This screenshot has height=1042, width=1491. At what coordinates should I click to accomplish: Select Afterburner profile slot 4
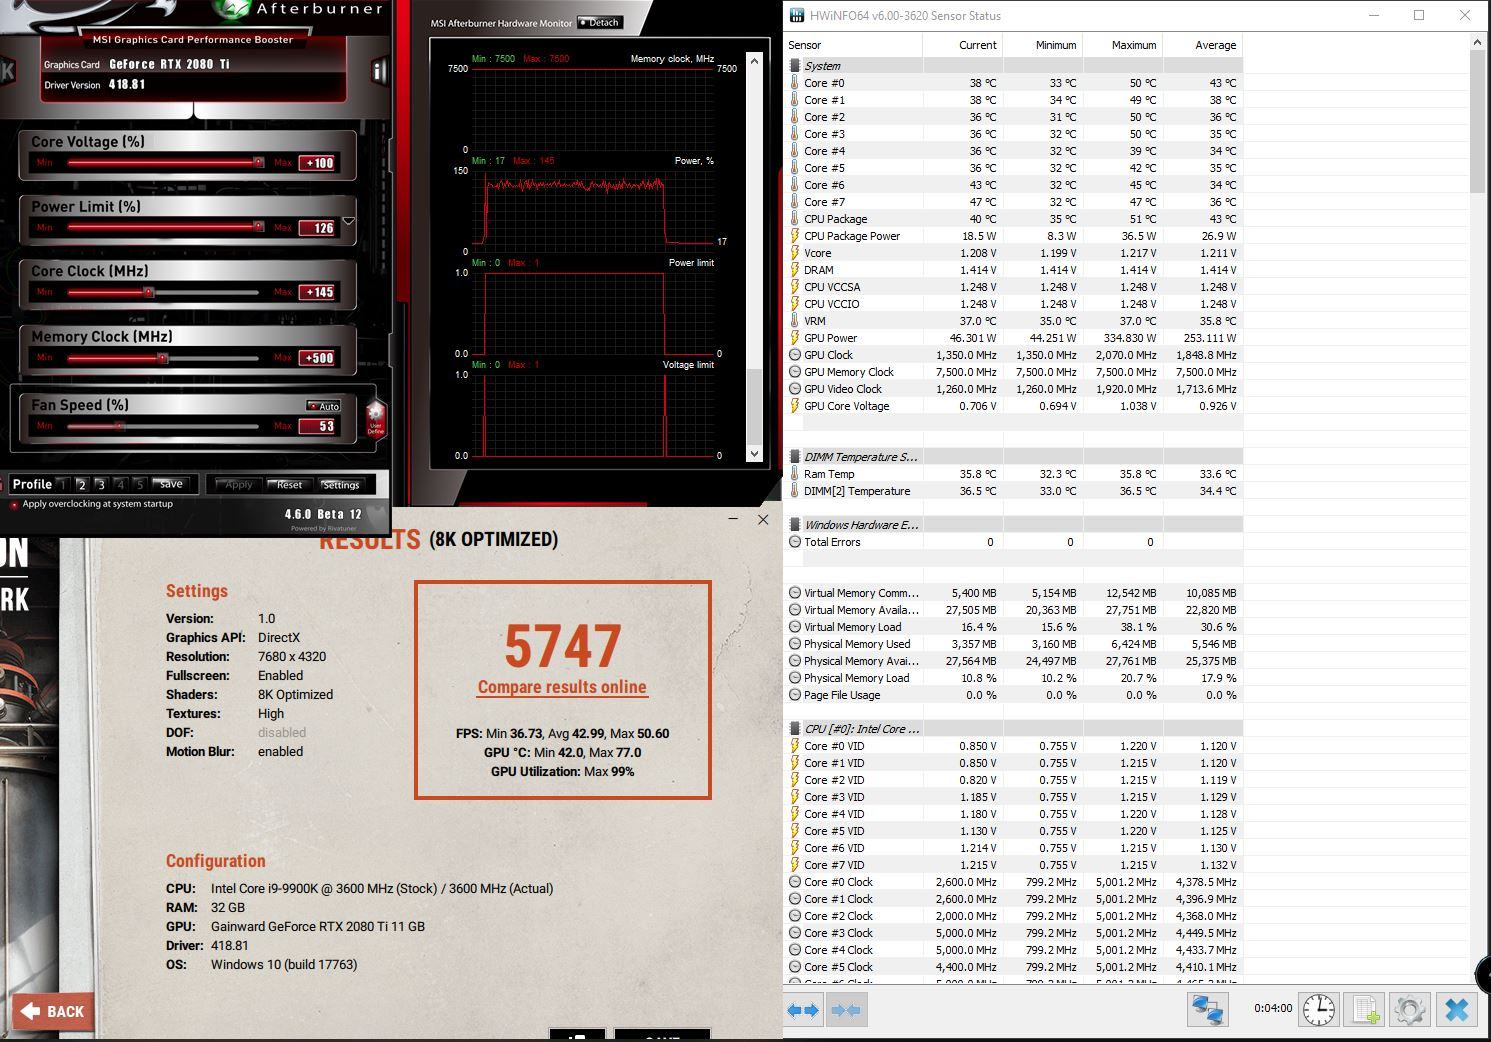click(x=120, y=485)
